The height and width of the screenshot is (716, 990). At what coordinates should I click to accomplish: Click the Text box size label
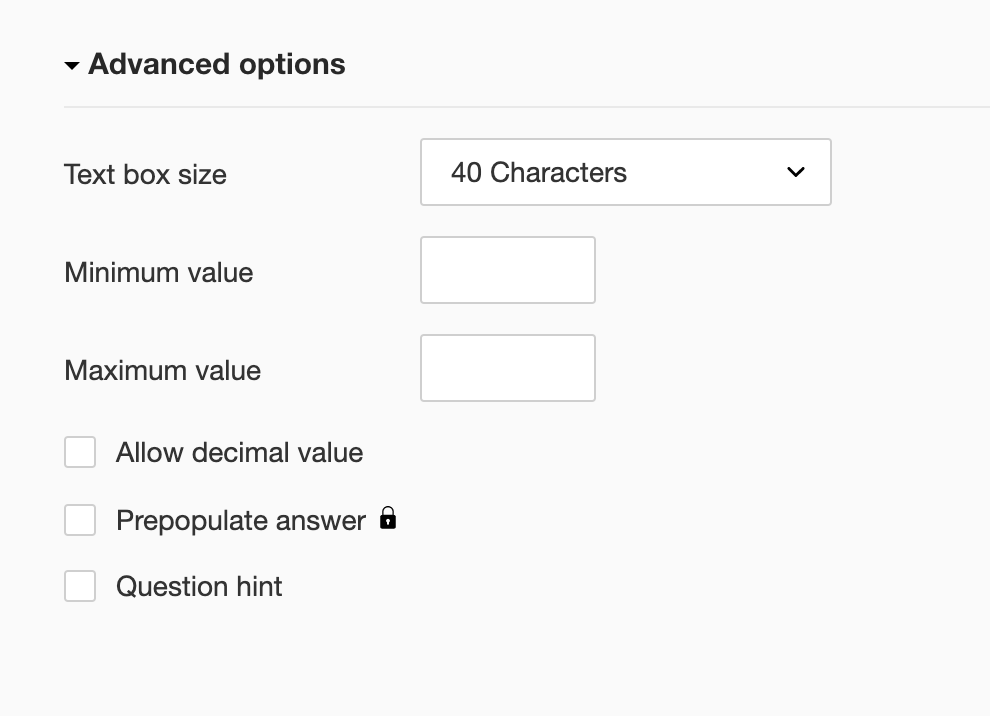145,174
